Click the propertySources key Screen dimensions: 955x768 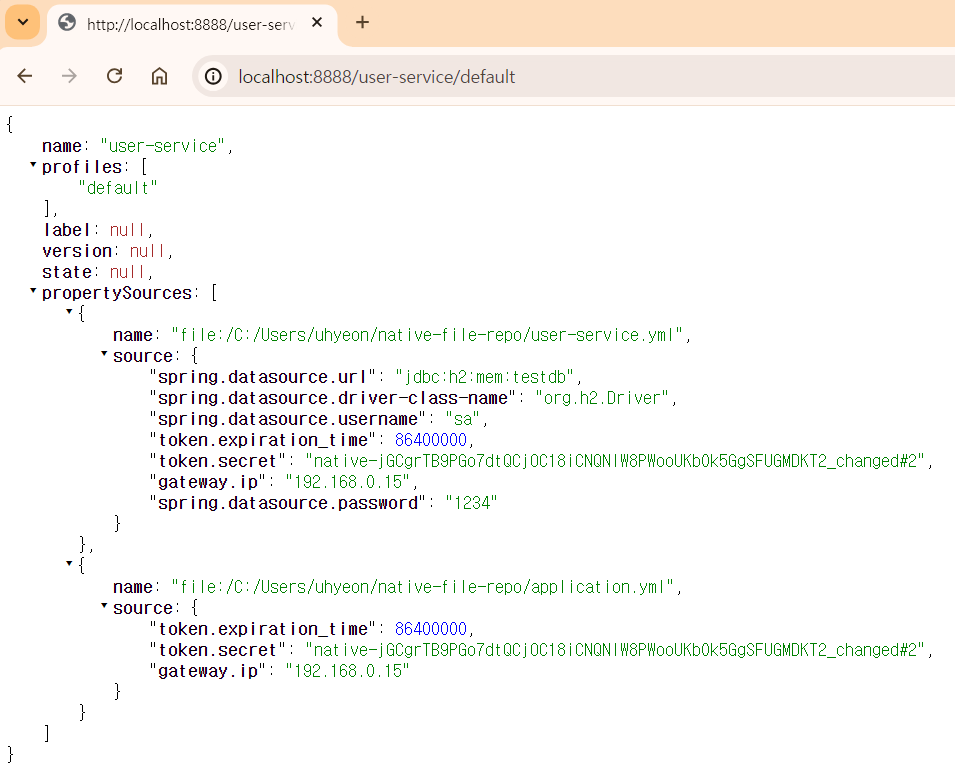click(117, 293)
